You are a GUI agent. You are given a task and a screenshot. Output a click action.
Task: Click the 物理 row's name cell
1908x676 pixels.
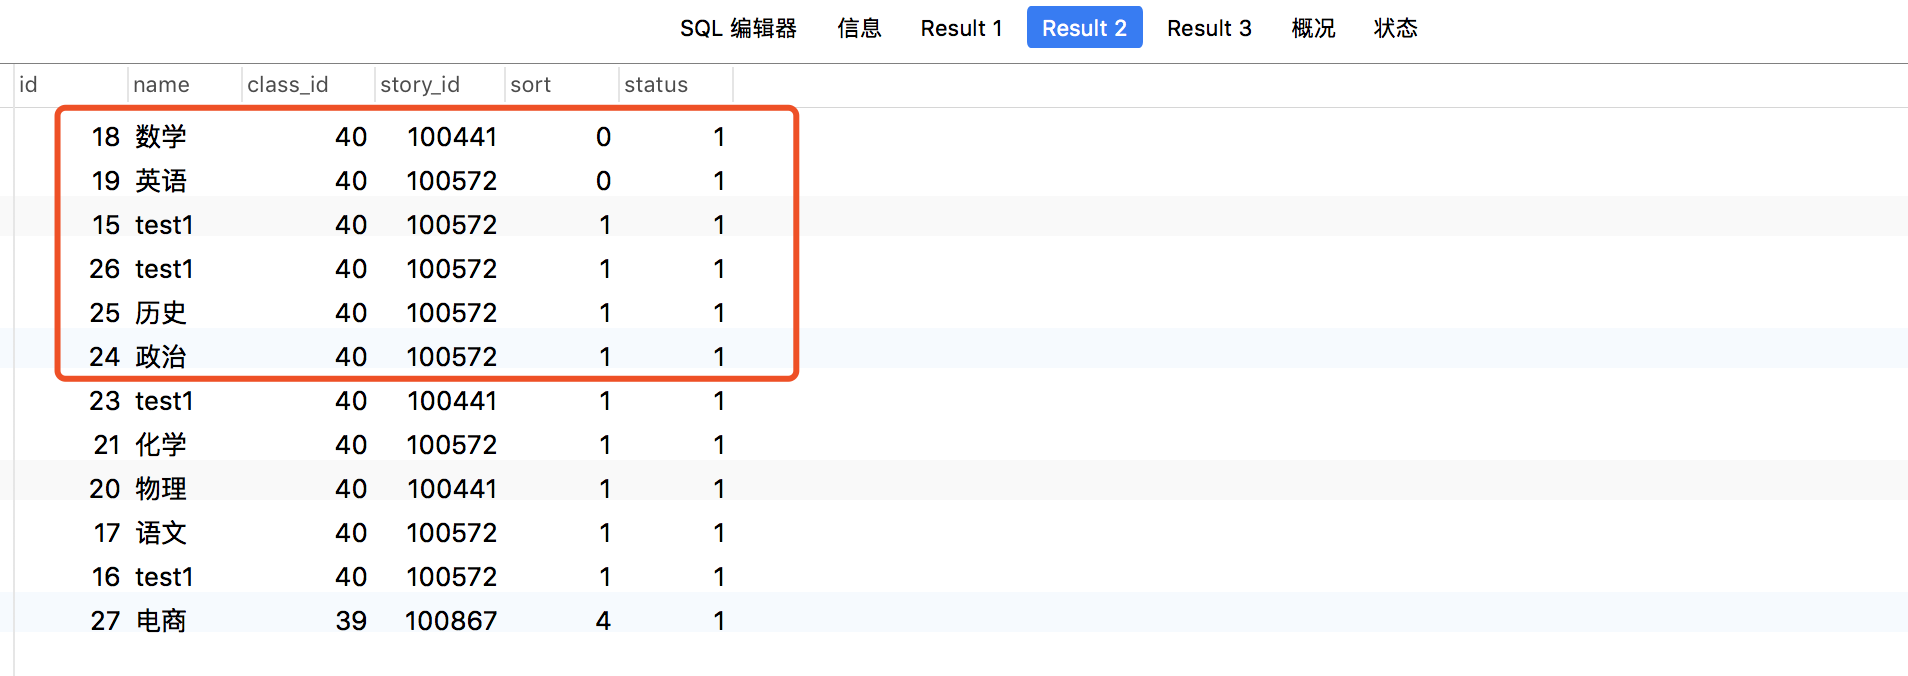pyautogui.click(x=160, y=489)
